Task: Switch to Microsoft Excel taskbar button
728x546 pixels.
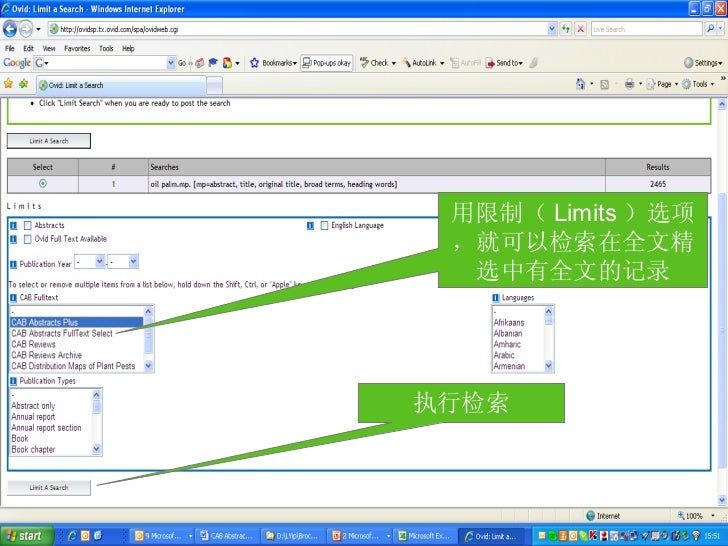Action: (x=424, y=536)
